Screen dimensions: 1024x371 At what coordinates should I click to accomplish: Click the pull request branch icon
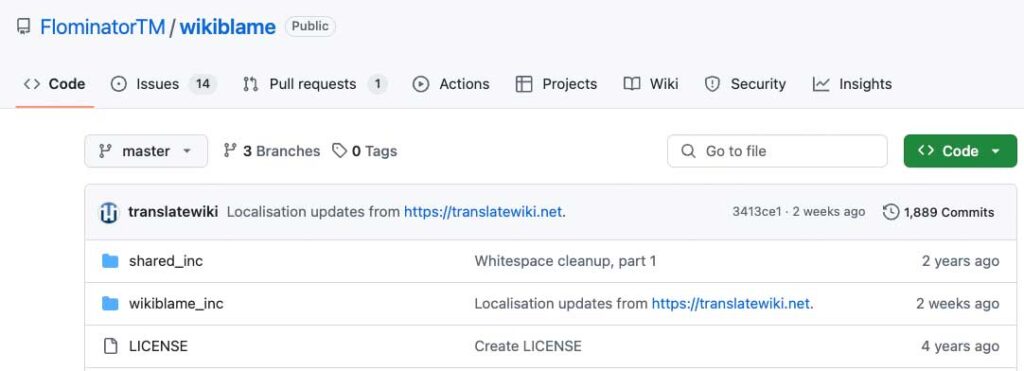(251, 84)
